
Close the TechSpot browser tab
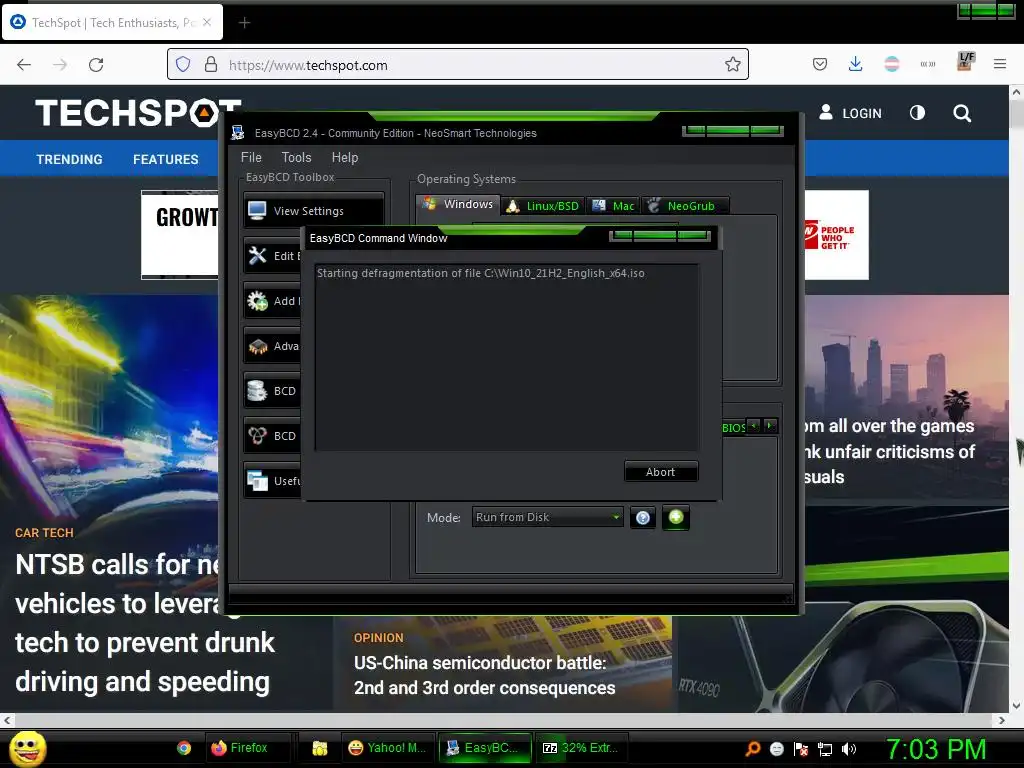click(x=207, y=22)
